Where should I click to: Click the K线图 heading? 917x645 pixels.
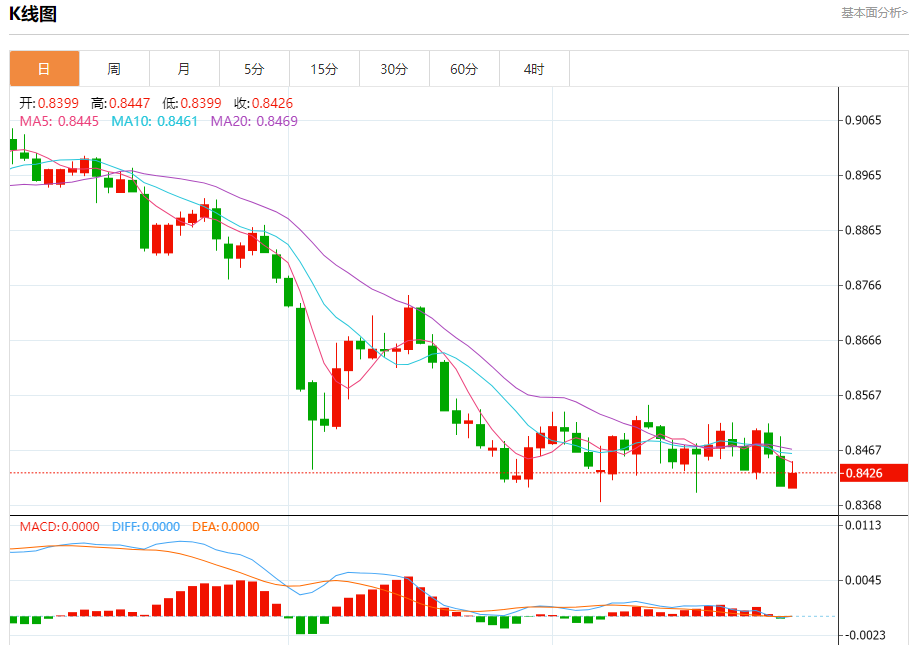[x=33, y=13]
